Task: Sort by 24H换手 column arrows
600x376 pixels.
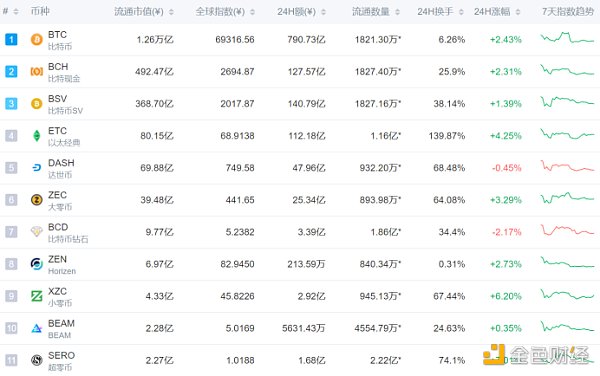Action: coord(461,12)
